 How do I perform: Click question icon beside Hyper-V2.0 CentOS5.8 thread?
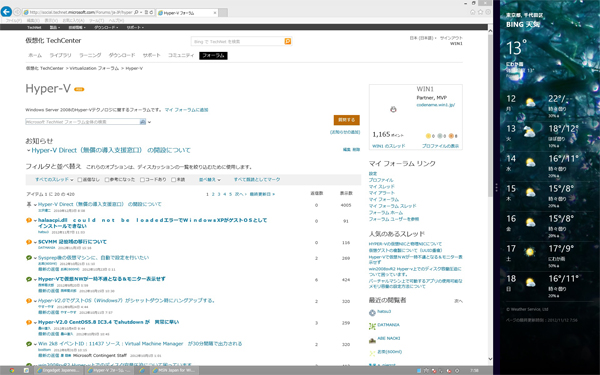[x=29, y=322]
